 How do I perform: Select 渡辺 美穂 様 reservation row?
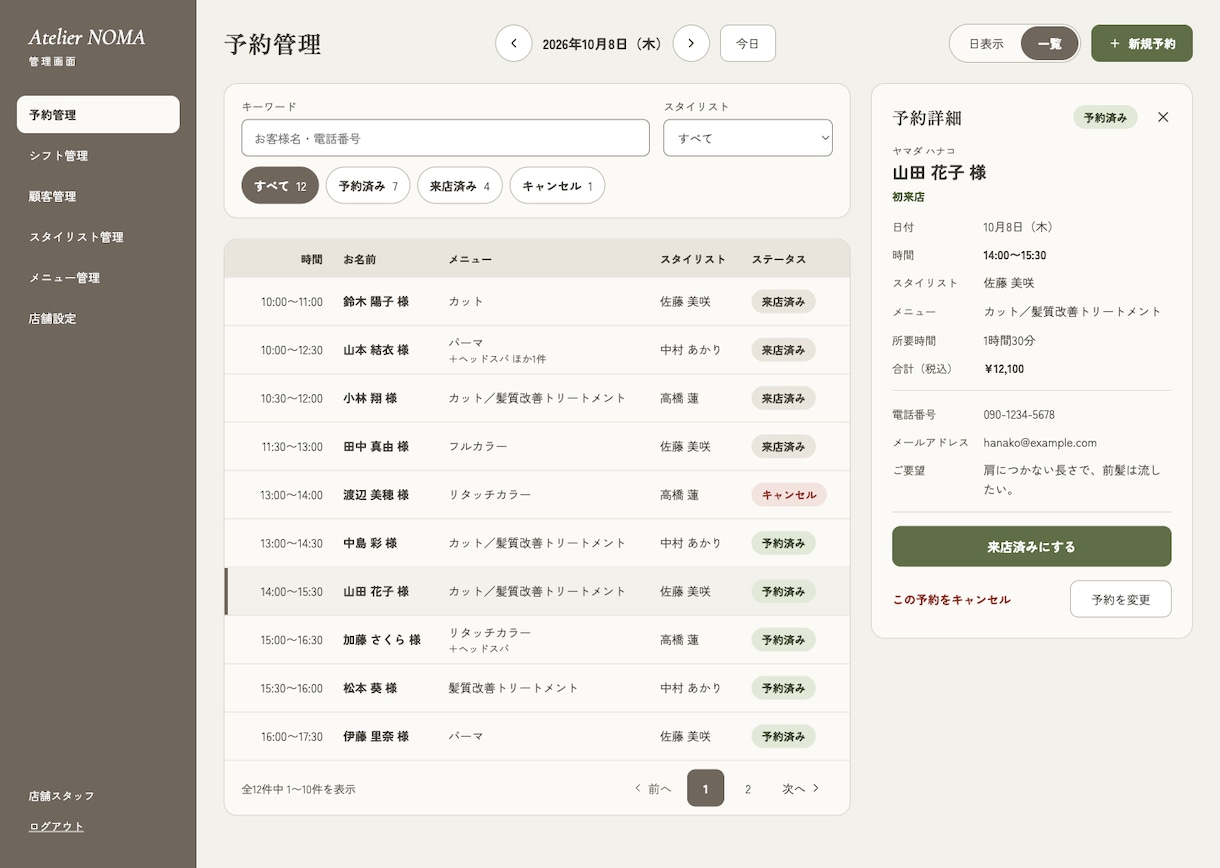(x=537, y=495)
